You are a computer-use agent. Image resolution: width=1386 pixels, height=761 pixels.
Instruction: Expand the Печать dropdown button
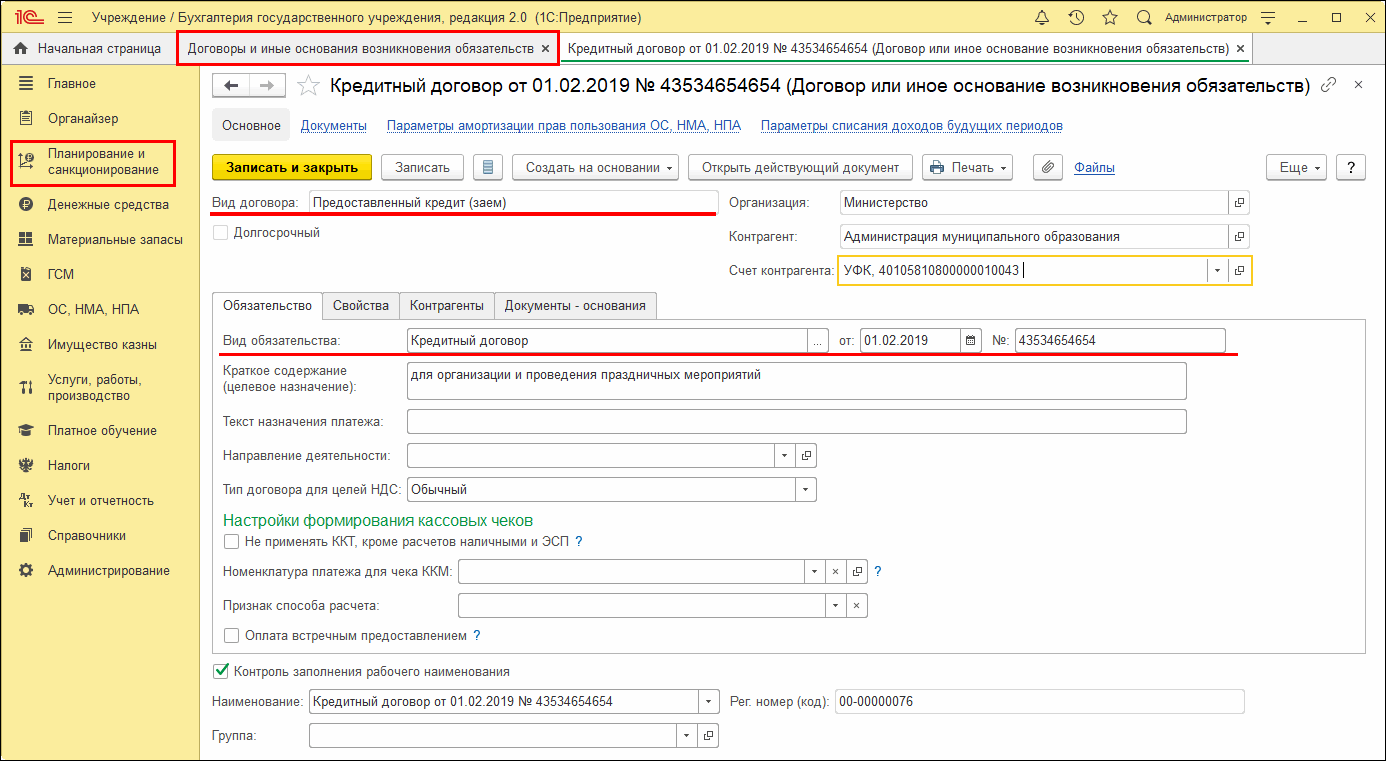click(x=967, y=167)
